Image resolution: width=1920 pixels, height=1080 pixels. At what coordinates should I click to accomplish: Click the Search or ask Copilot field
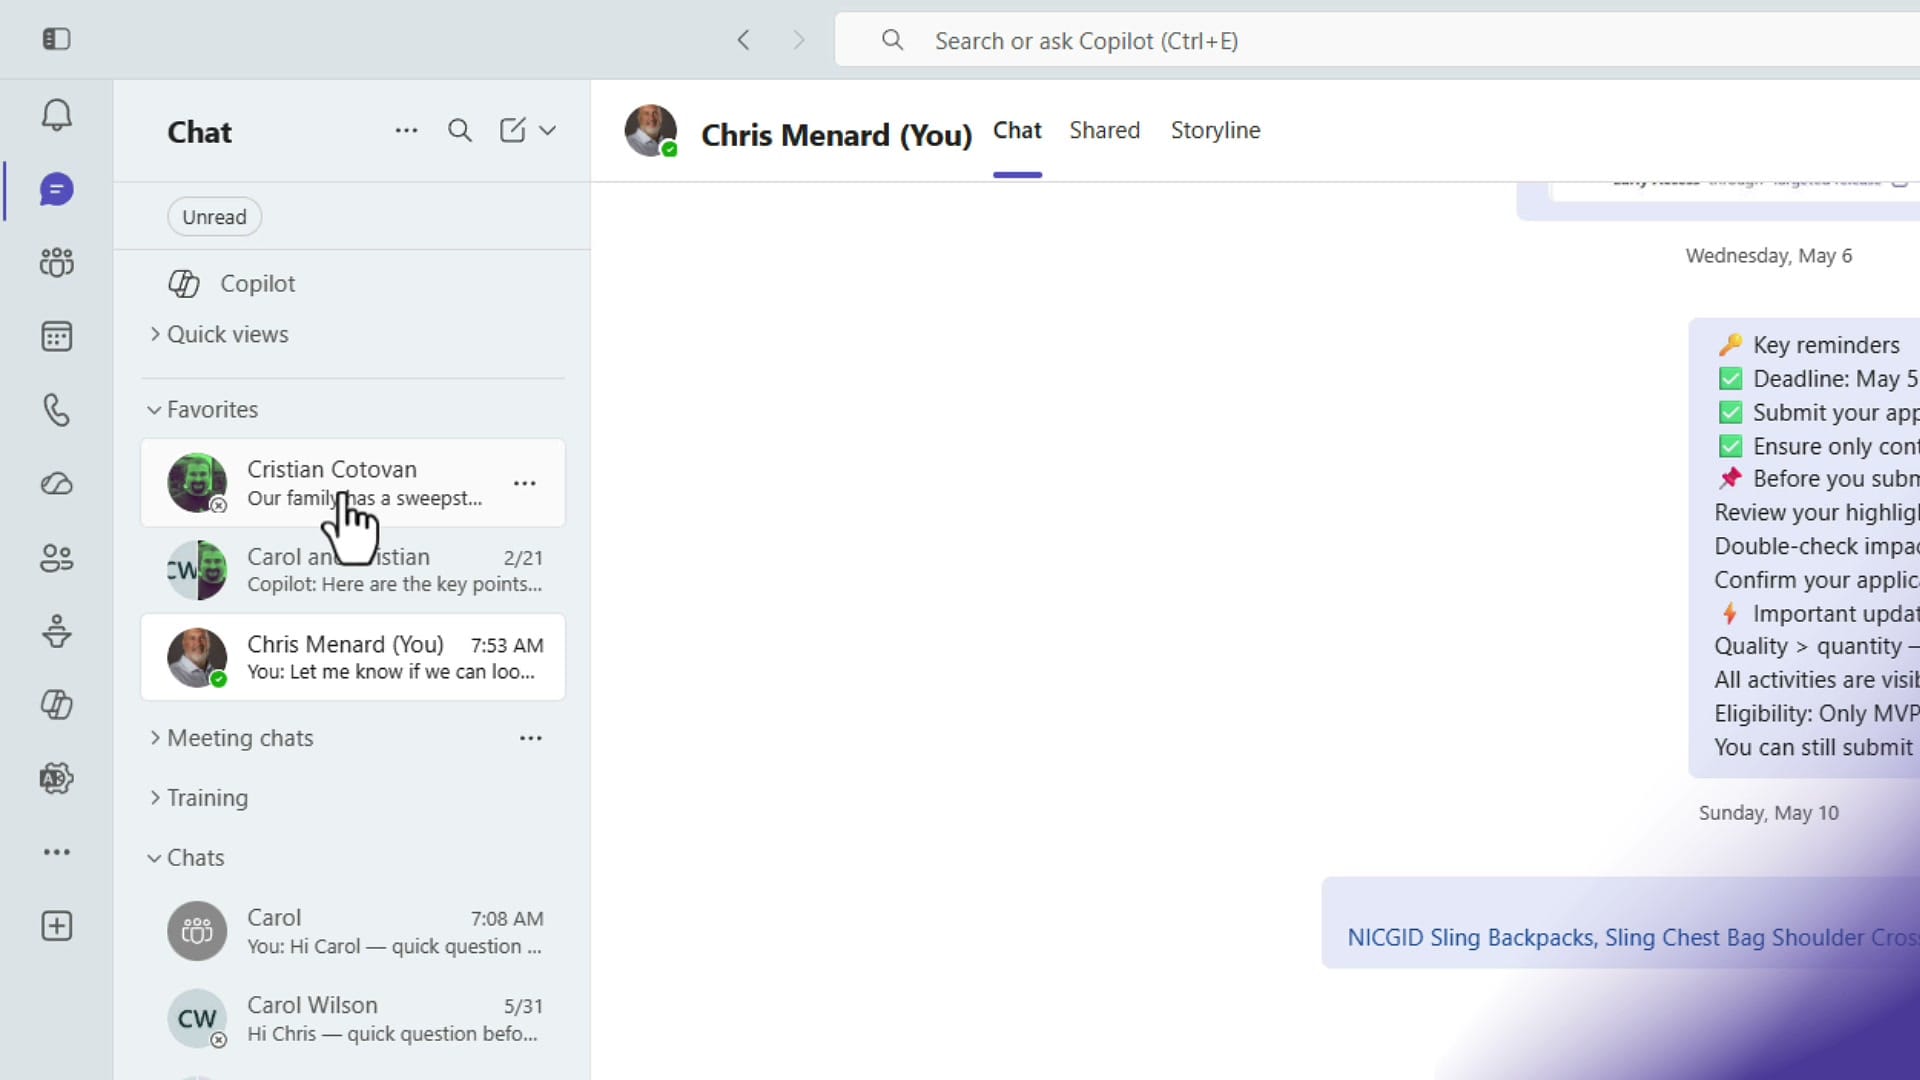(1377, 40)
